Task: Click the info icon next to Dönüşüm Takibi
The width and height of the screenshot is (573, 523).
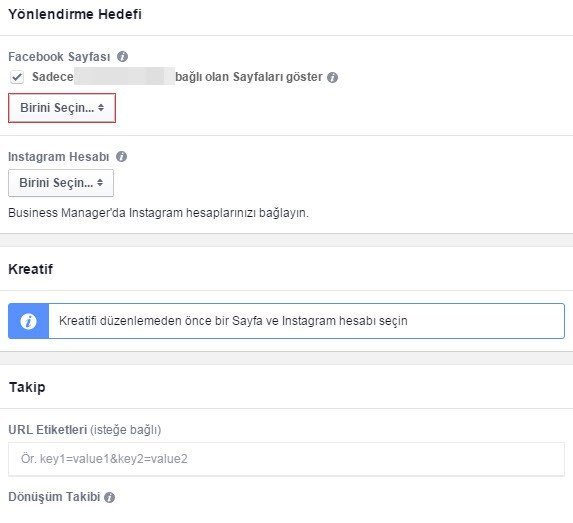Action: click(109, 497)
